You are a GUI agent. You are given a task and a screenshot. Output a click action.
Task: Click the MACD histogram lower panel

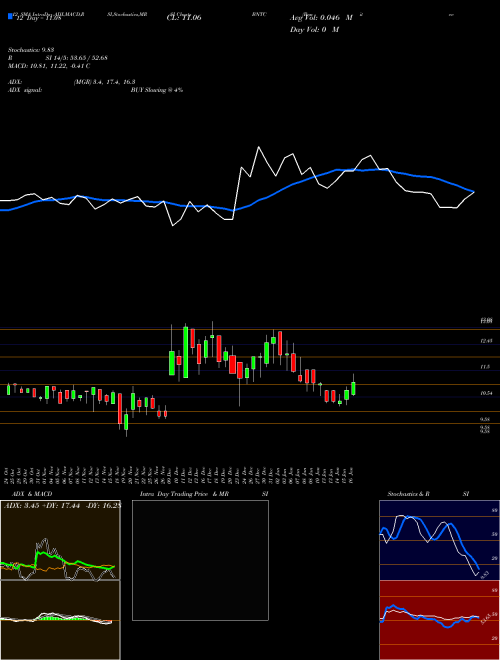pos(60,620)
